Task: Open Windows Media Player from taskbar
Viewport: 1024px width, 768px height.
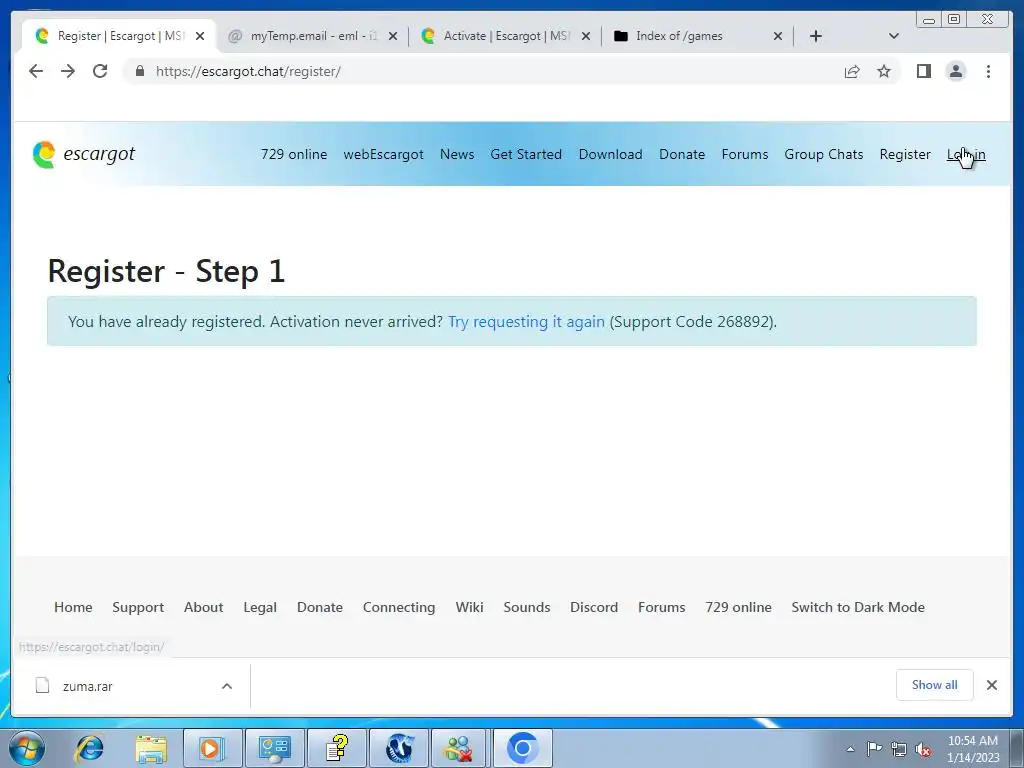Action: coord(212,748)
